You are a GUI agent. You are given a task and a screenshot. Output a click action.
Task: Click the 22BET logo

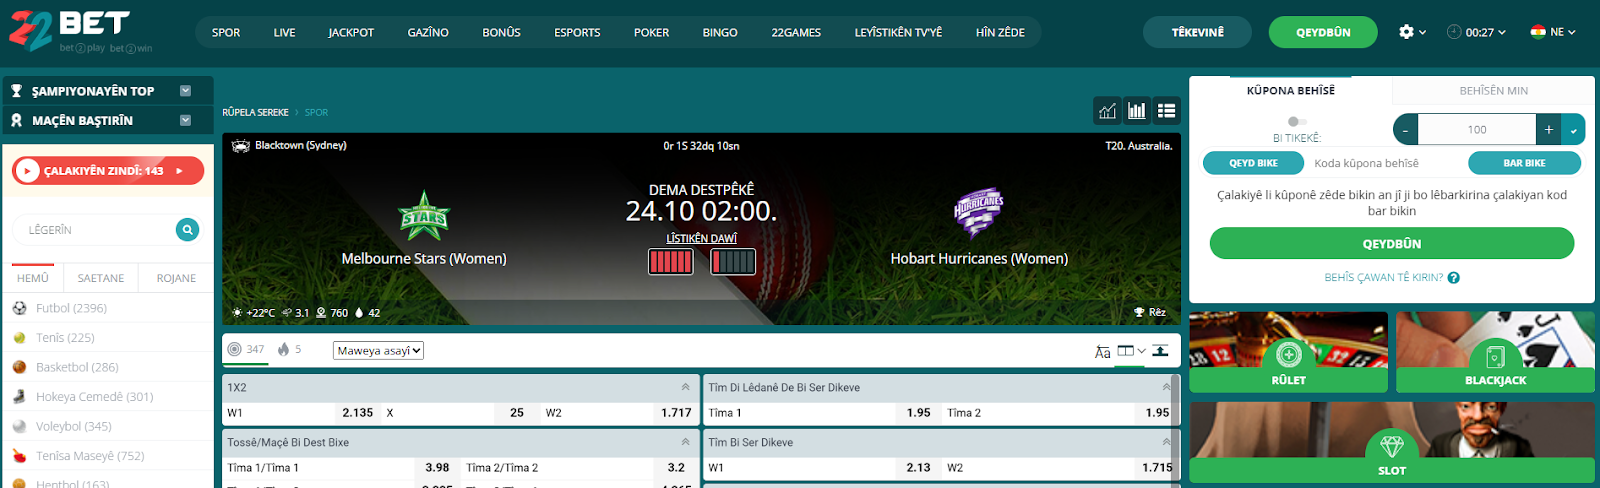tap(80, 30)
